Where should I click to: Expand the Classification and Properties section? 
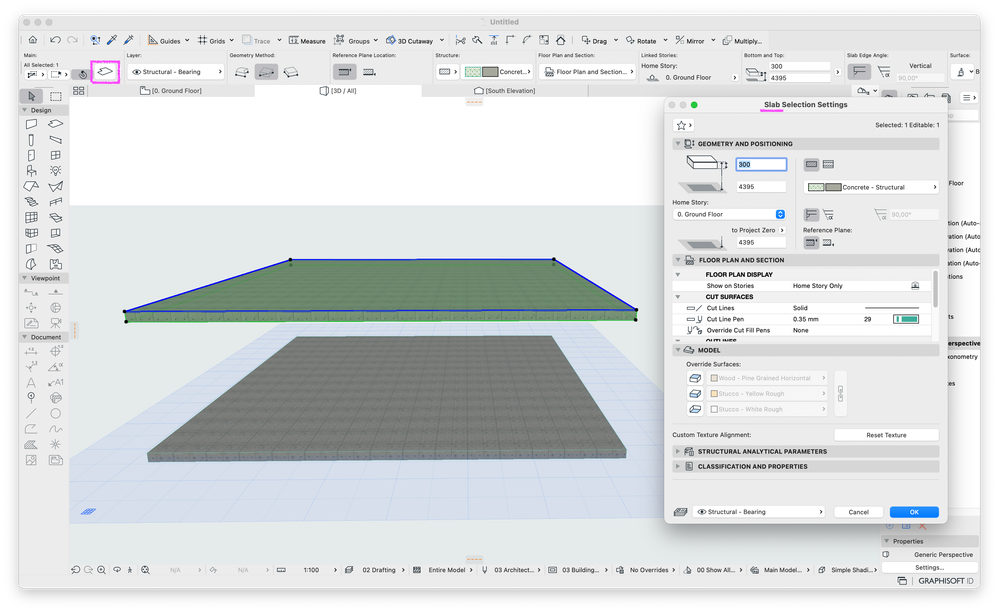click(752, 466)
